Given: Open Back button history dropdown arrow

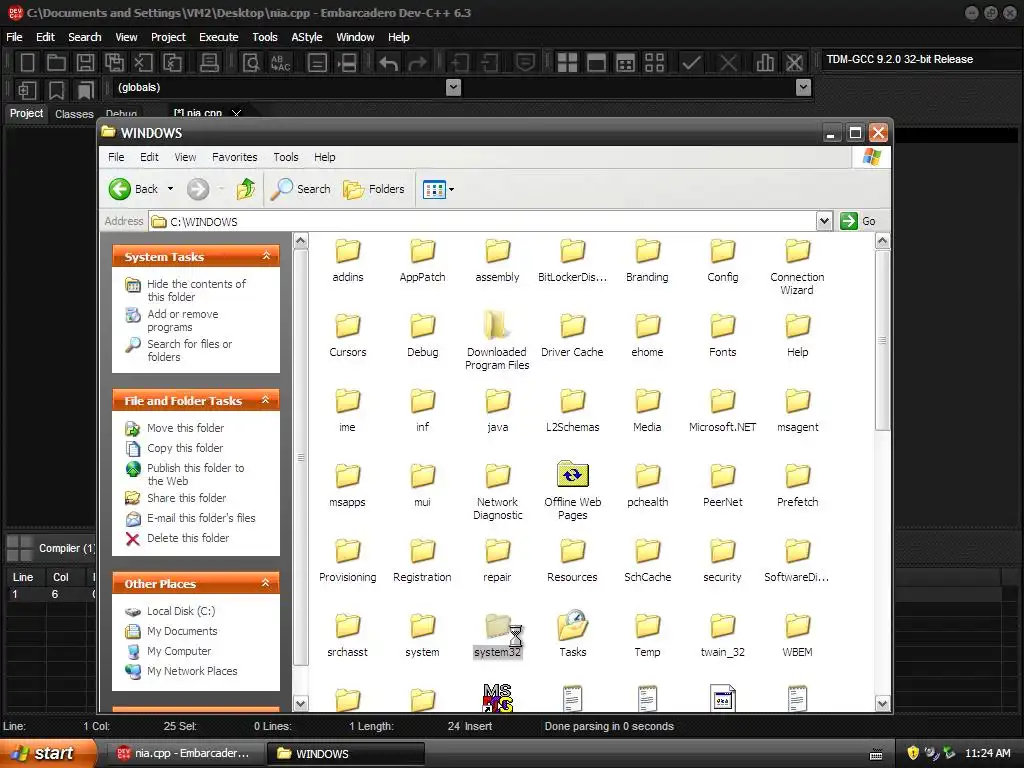Looking at the screenshot, I should 170,189.
